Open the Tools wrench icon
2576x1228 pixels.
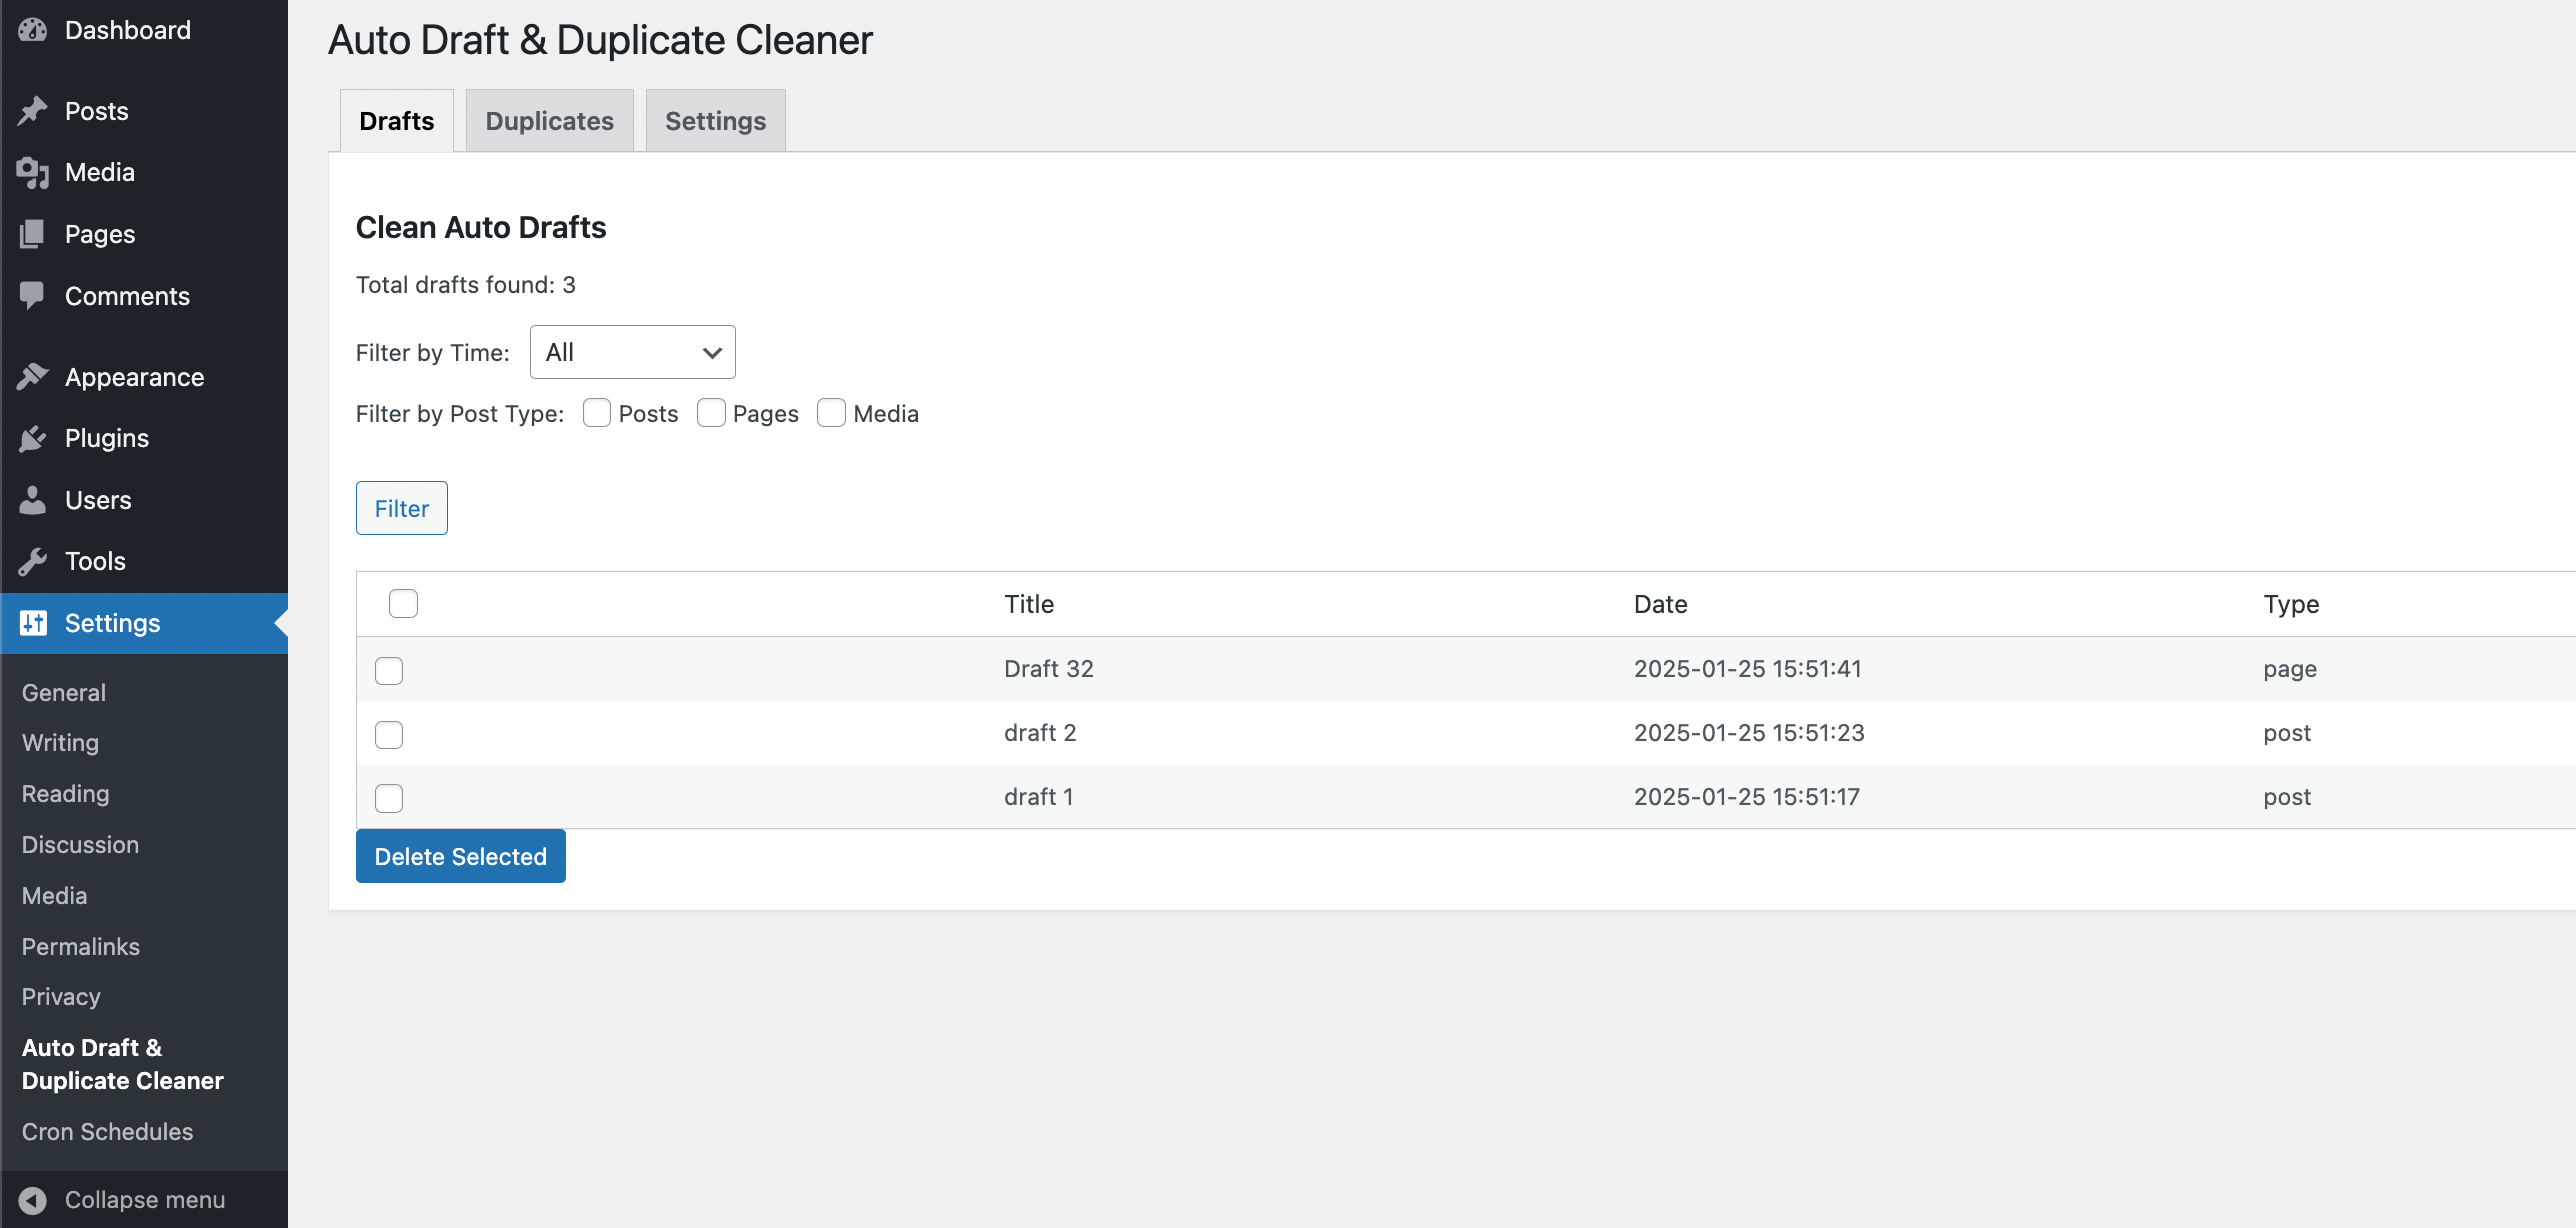pyautogui.click(x=33, y=561)
